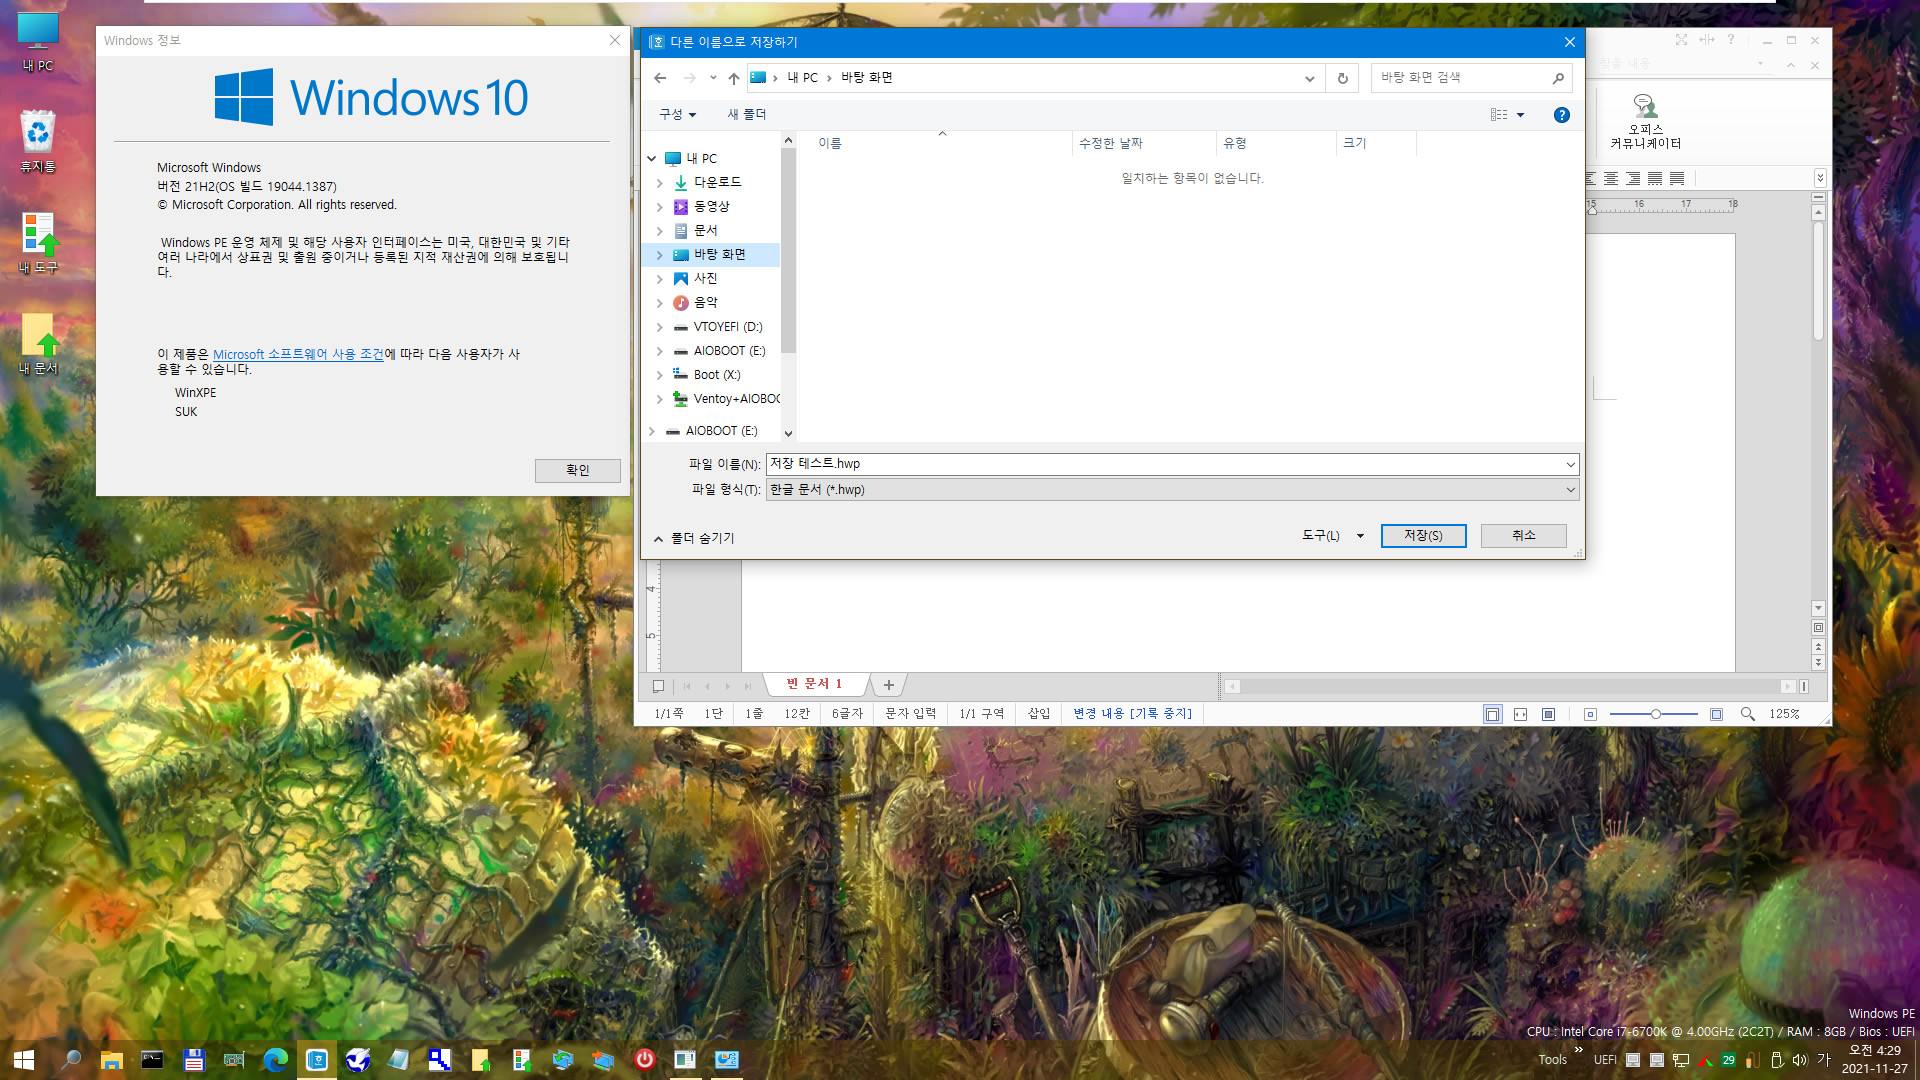
Task: Open the volume speaker tray icon
Action: click(1800, 1060)
